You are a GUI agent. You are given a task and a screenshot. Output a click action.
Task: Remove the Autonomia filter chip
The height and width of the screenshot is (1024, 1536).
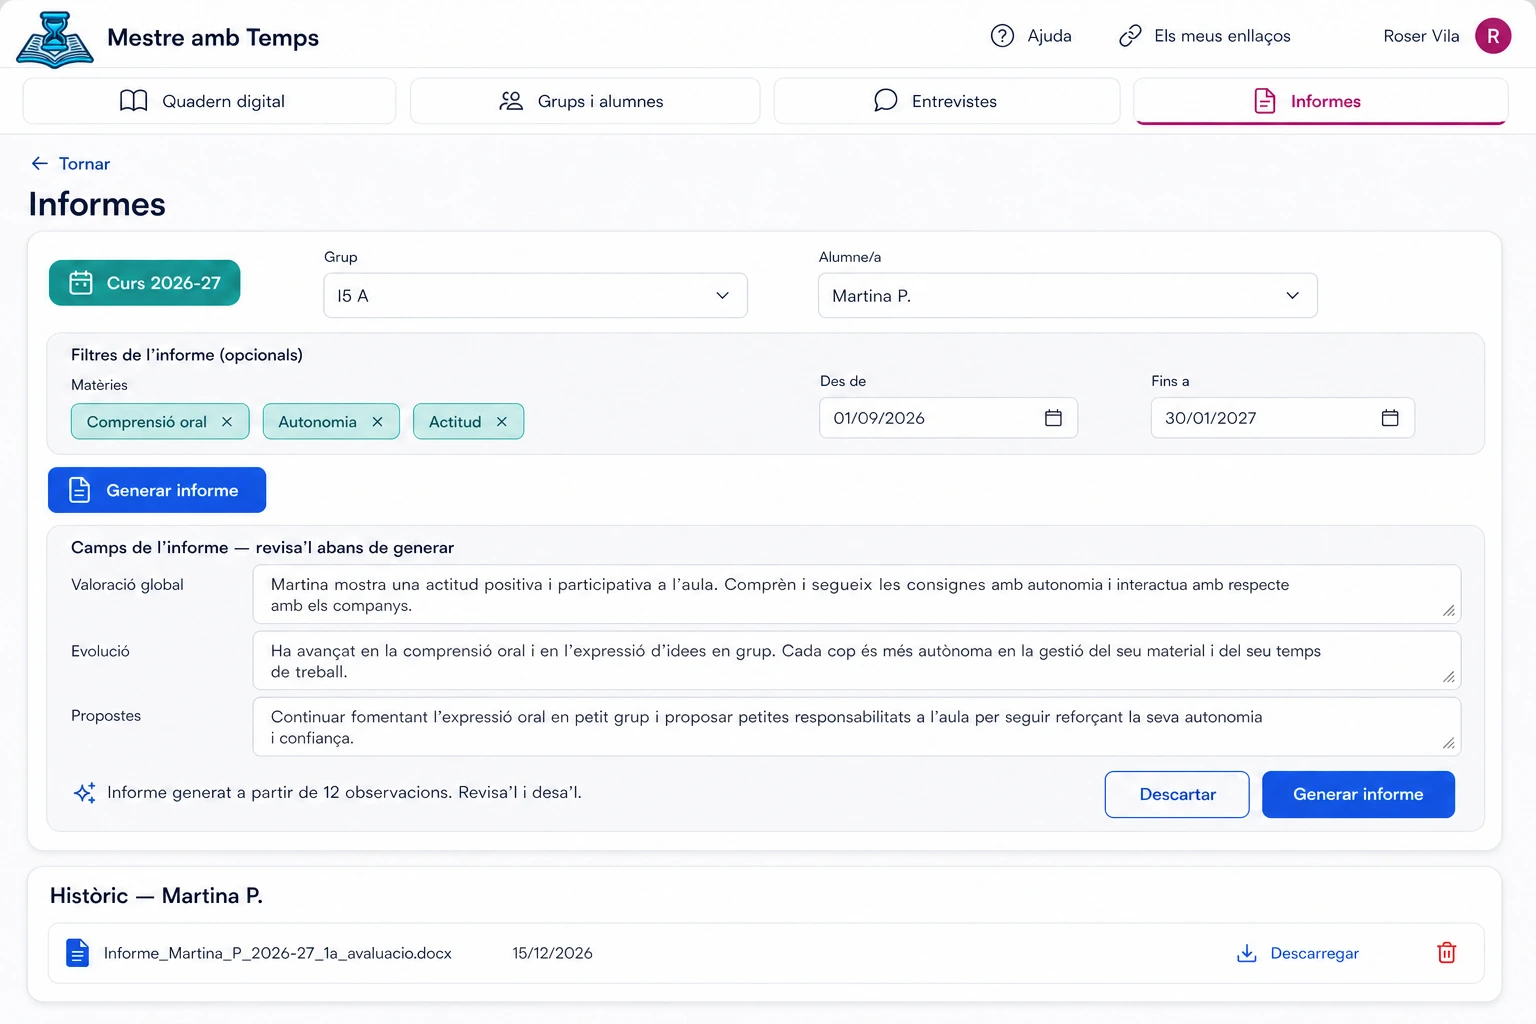coord(377,422)
